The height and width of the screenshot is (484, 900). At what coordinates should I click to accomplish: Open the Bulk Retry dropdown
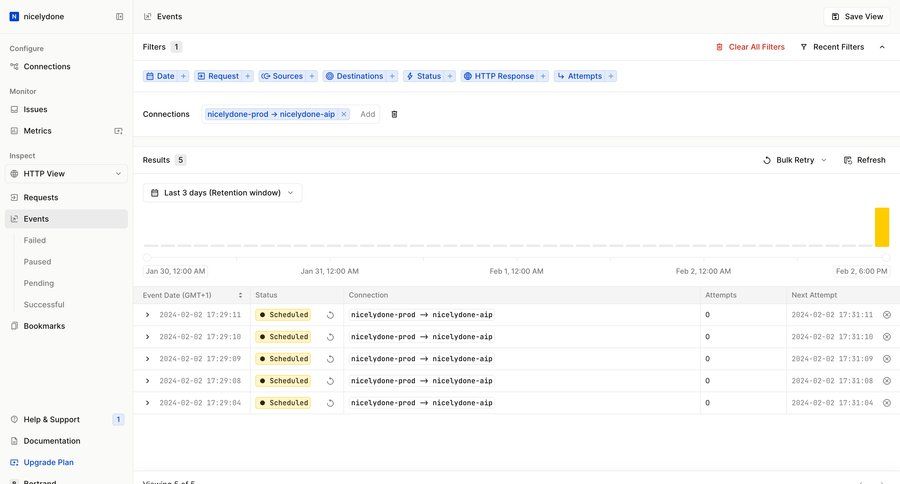(x=795, y=160)
